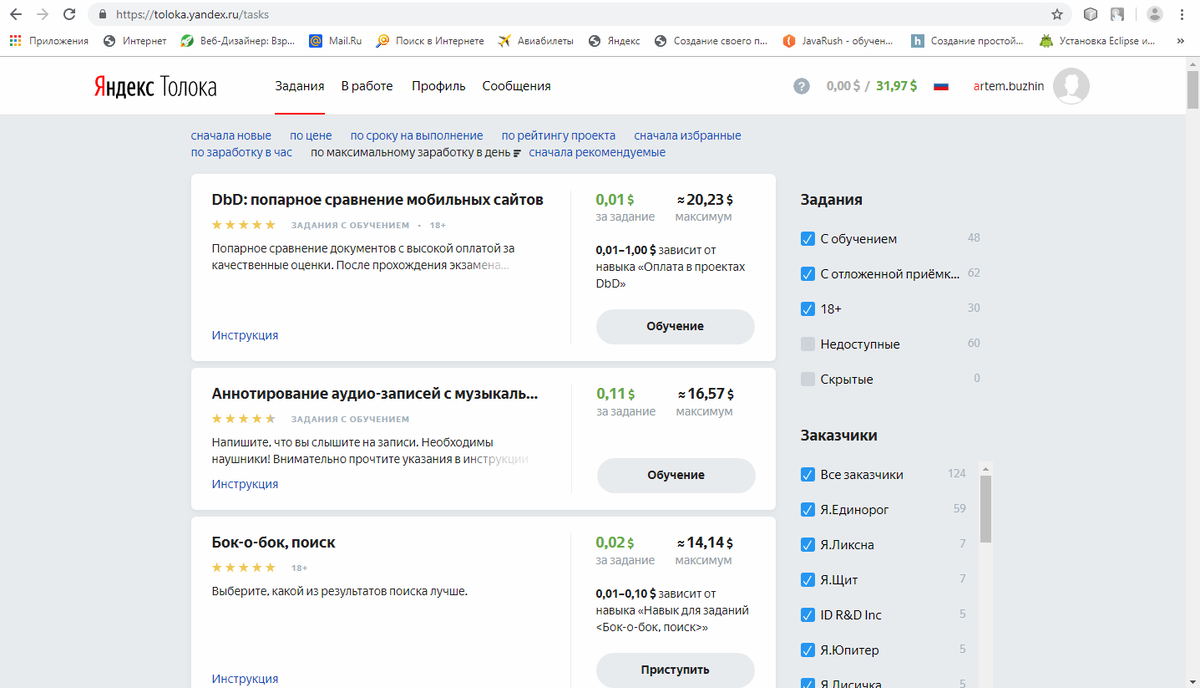Image resolution: width=1200 pixels, height=688 pixels.
Task: Uncheck the Я.Ликсна checkbox
Action: click(x=808, y=545)
